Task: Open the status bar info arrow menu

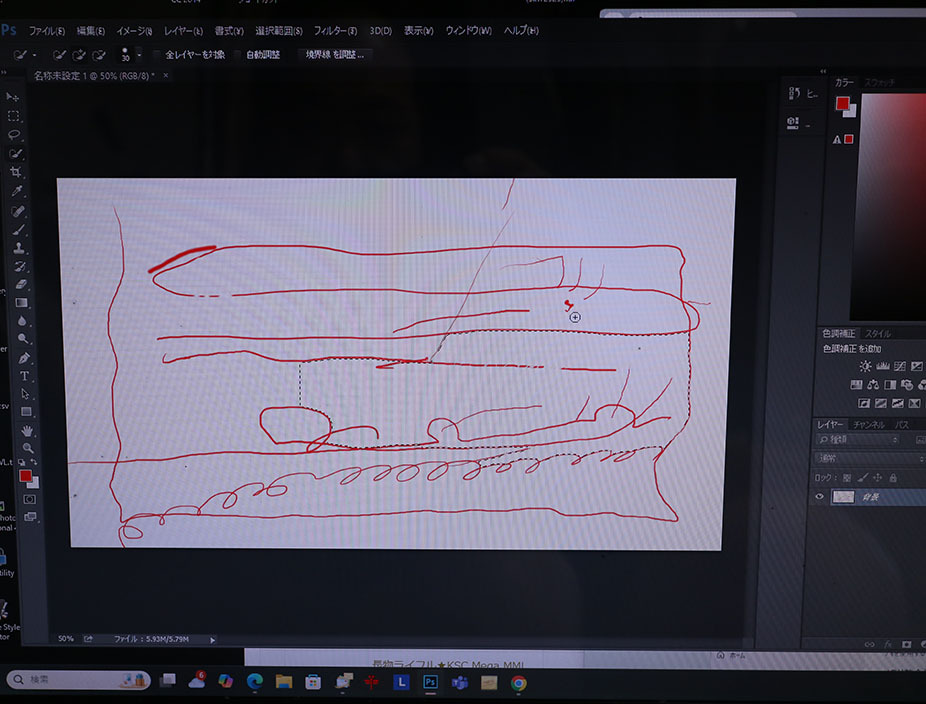Action: (213, 640)
